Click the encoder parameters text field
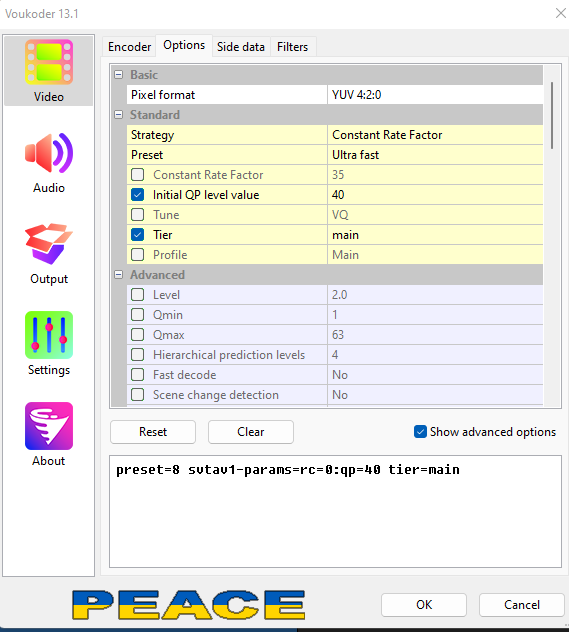The width and height of the screenshot is (569, 632). (335, 511)
